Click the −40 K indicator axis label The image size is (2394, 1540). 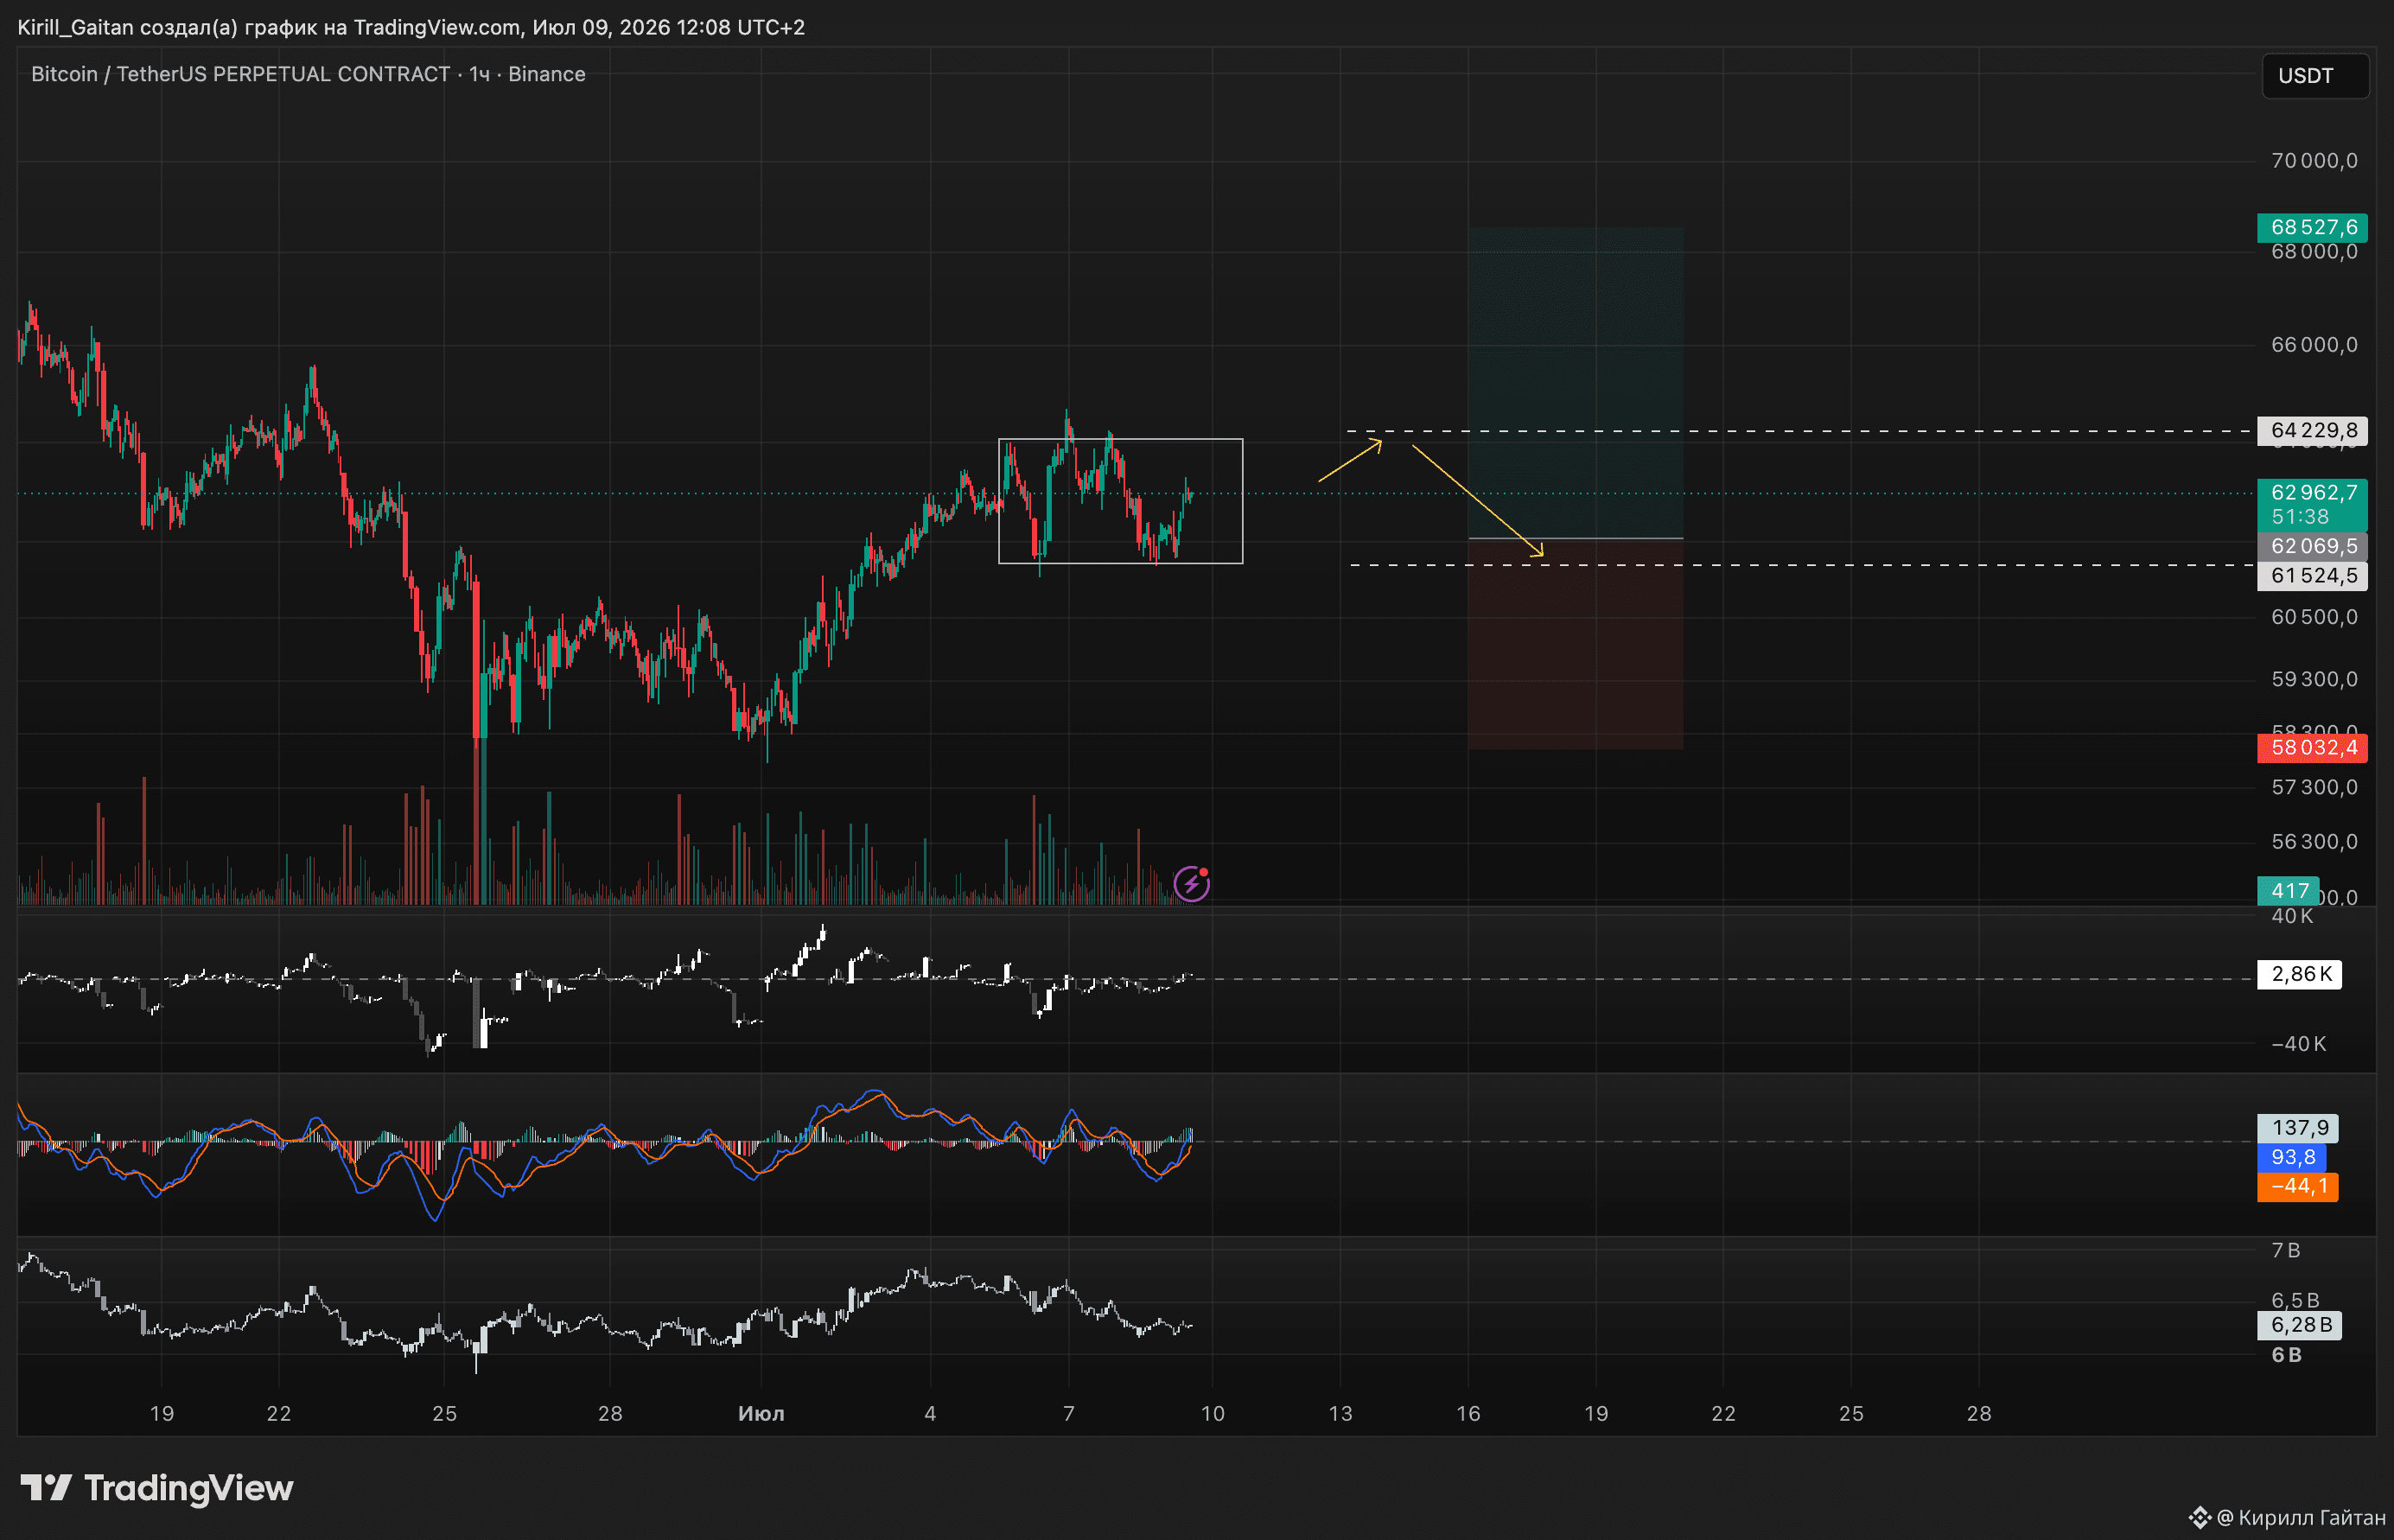coord(2298,1044)
